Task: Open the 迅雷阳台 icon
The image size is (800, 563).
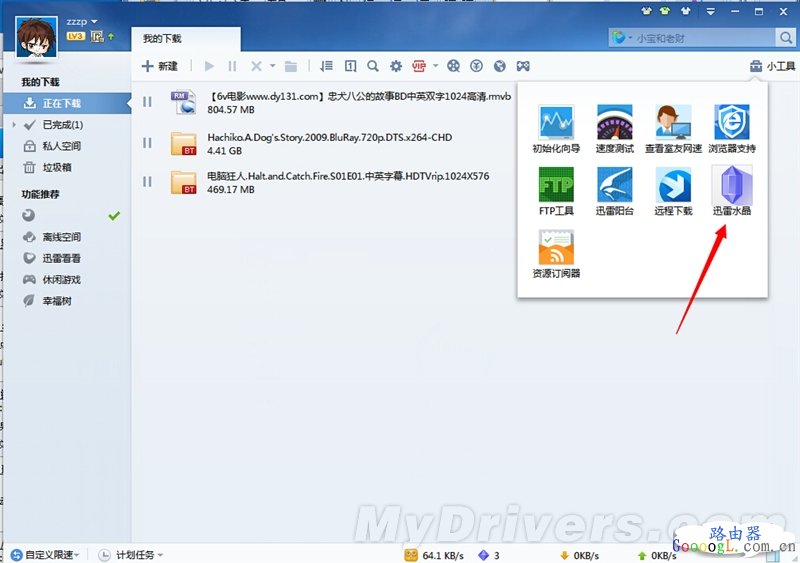Action: (x=614, y=189)
